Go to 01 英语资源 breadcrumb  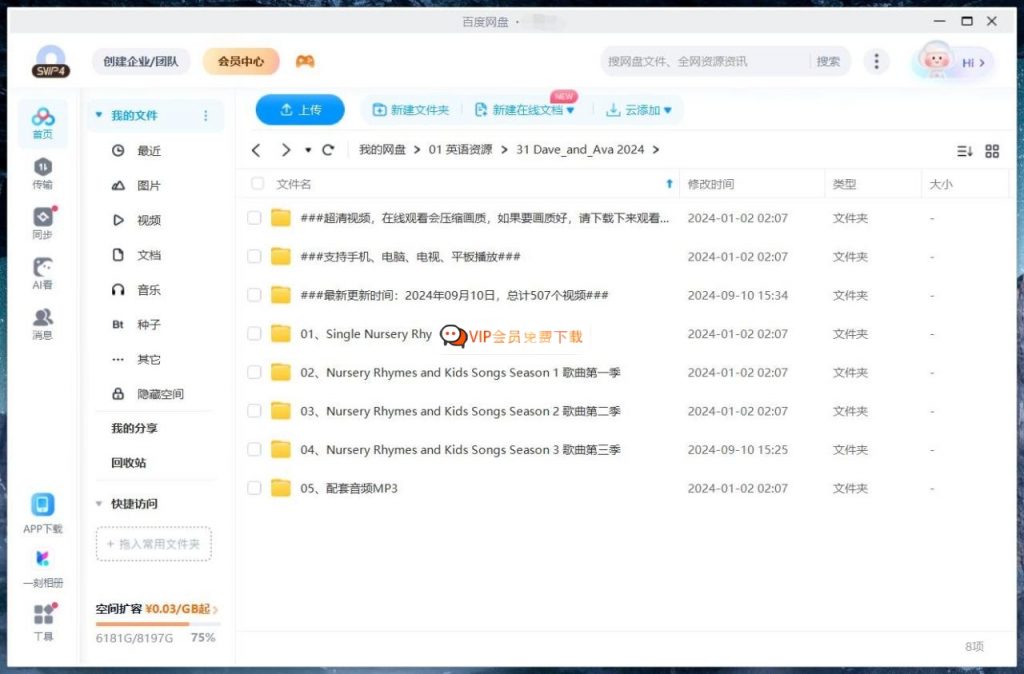point(460,150)
